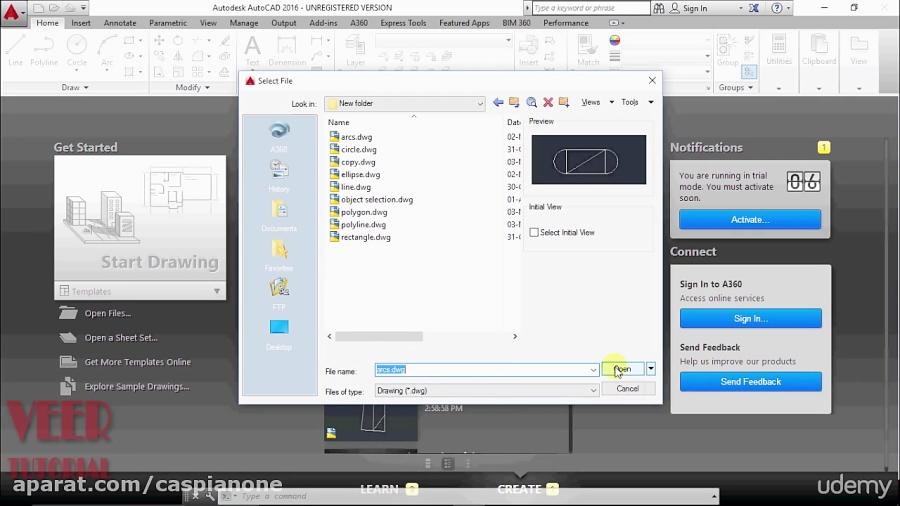Click Explore Sample Drawings... link
Screen dimensions: 900x506
tap(137, 387)
